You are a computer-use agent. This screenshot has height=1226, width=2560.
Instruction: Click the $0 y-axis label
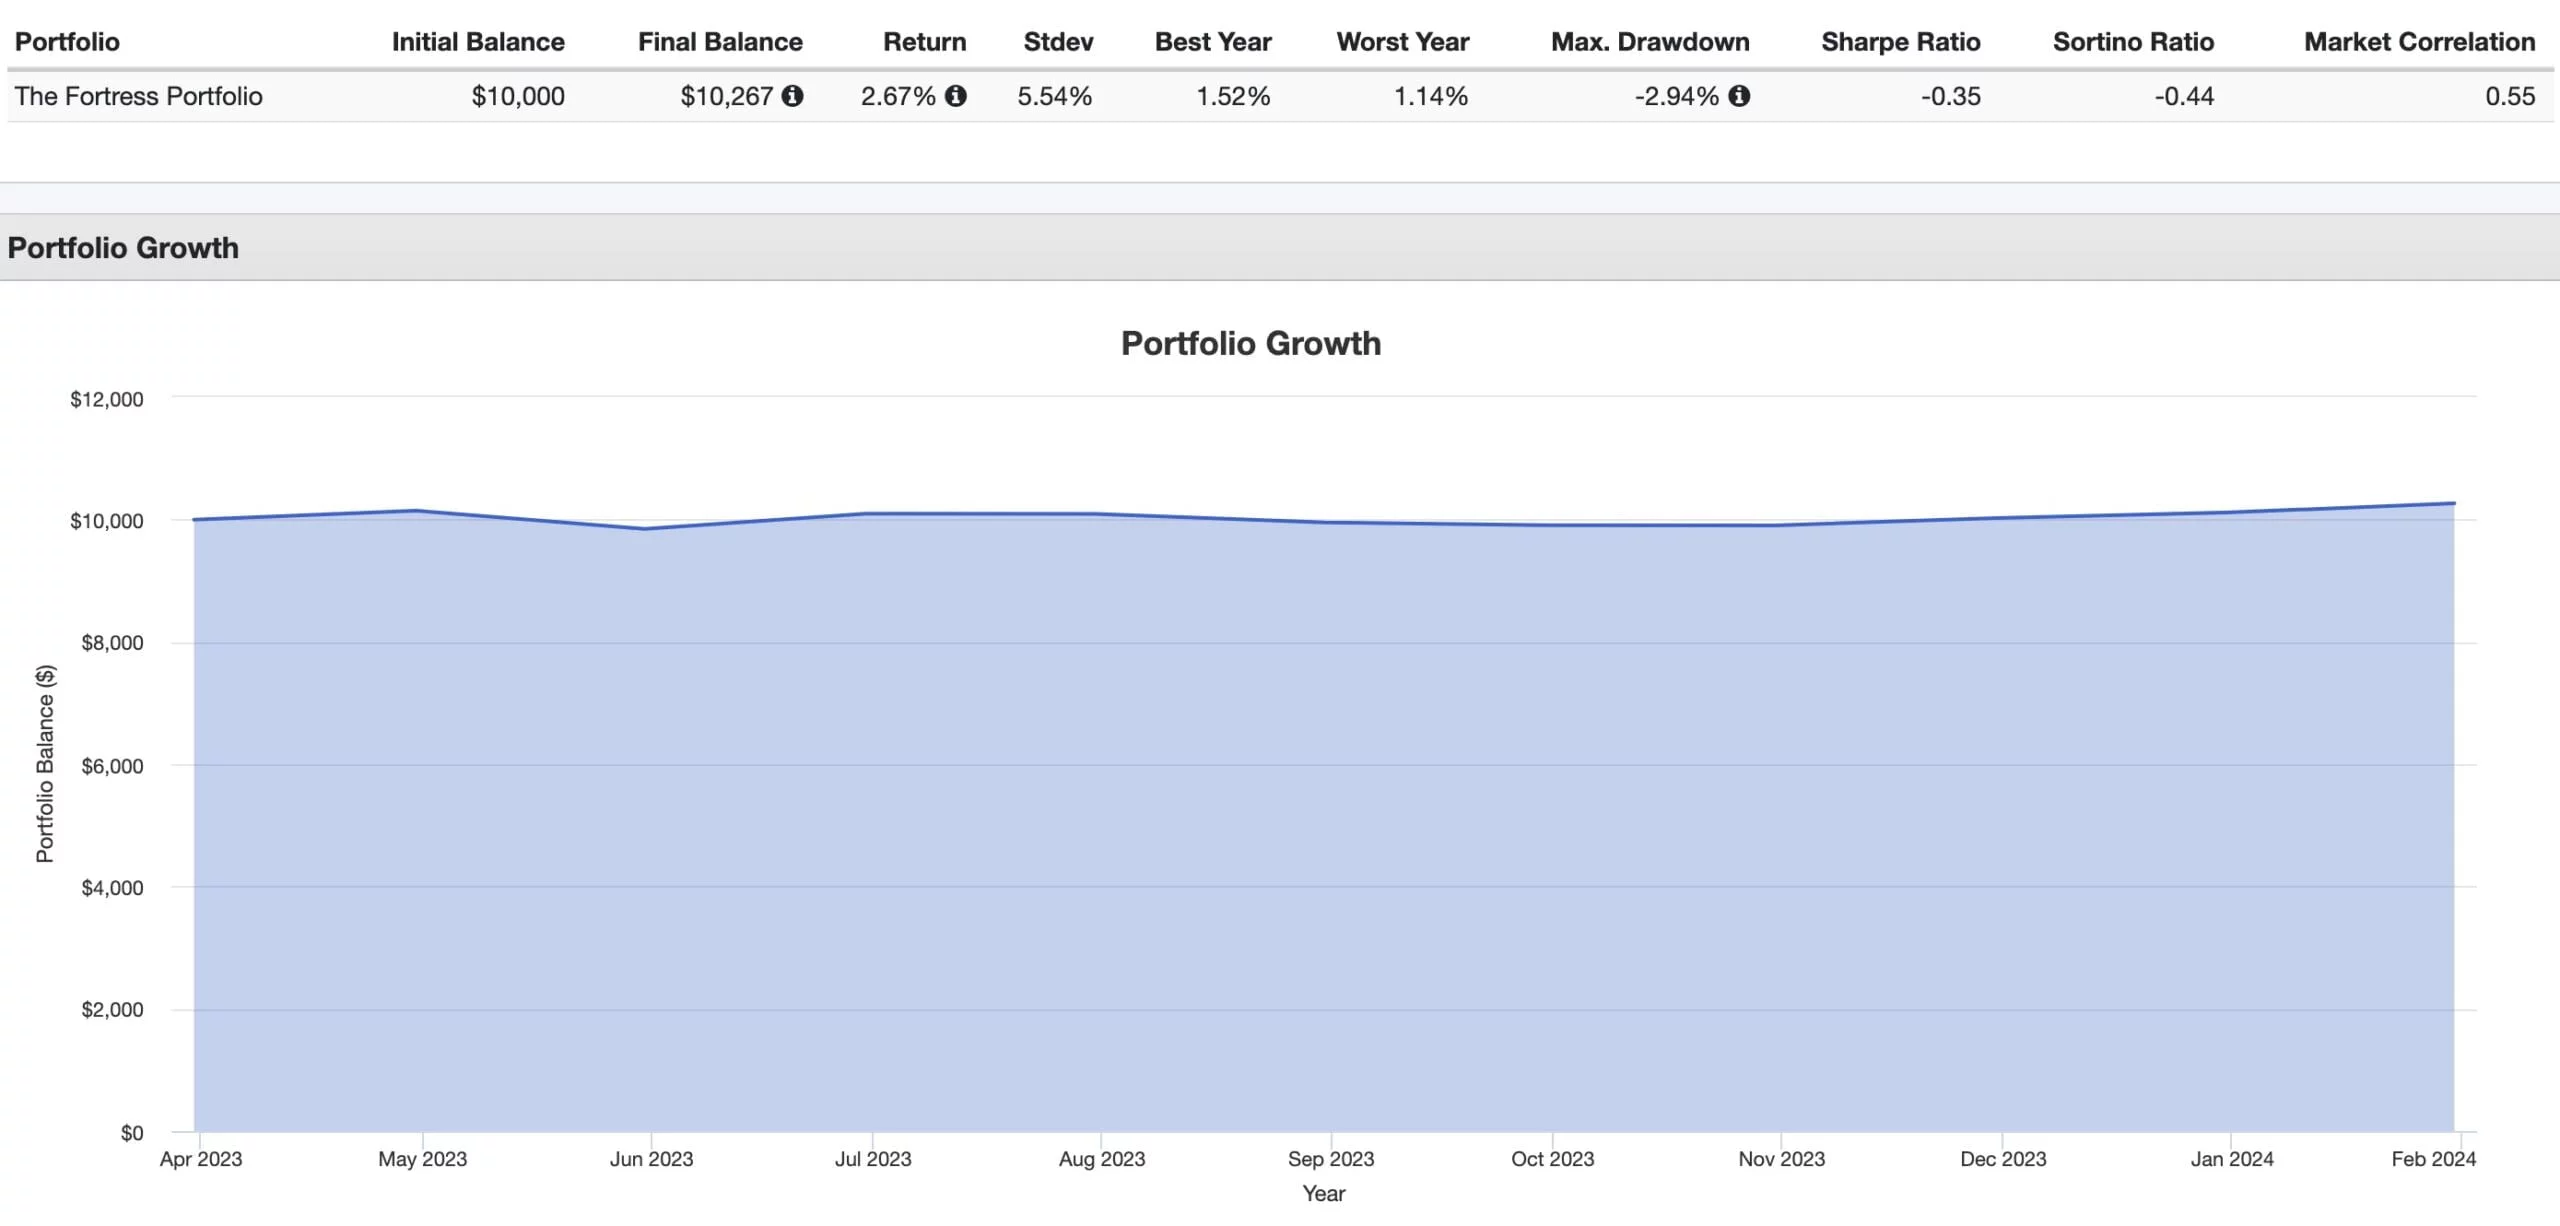click(132, 1133)
